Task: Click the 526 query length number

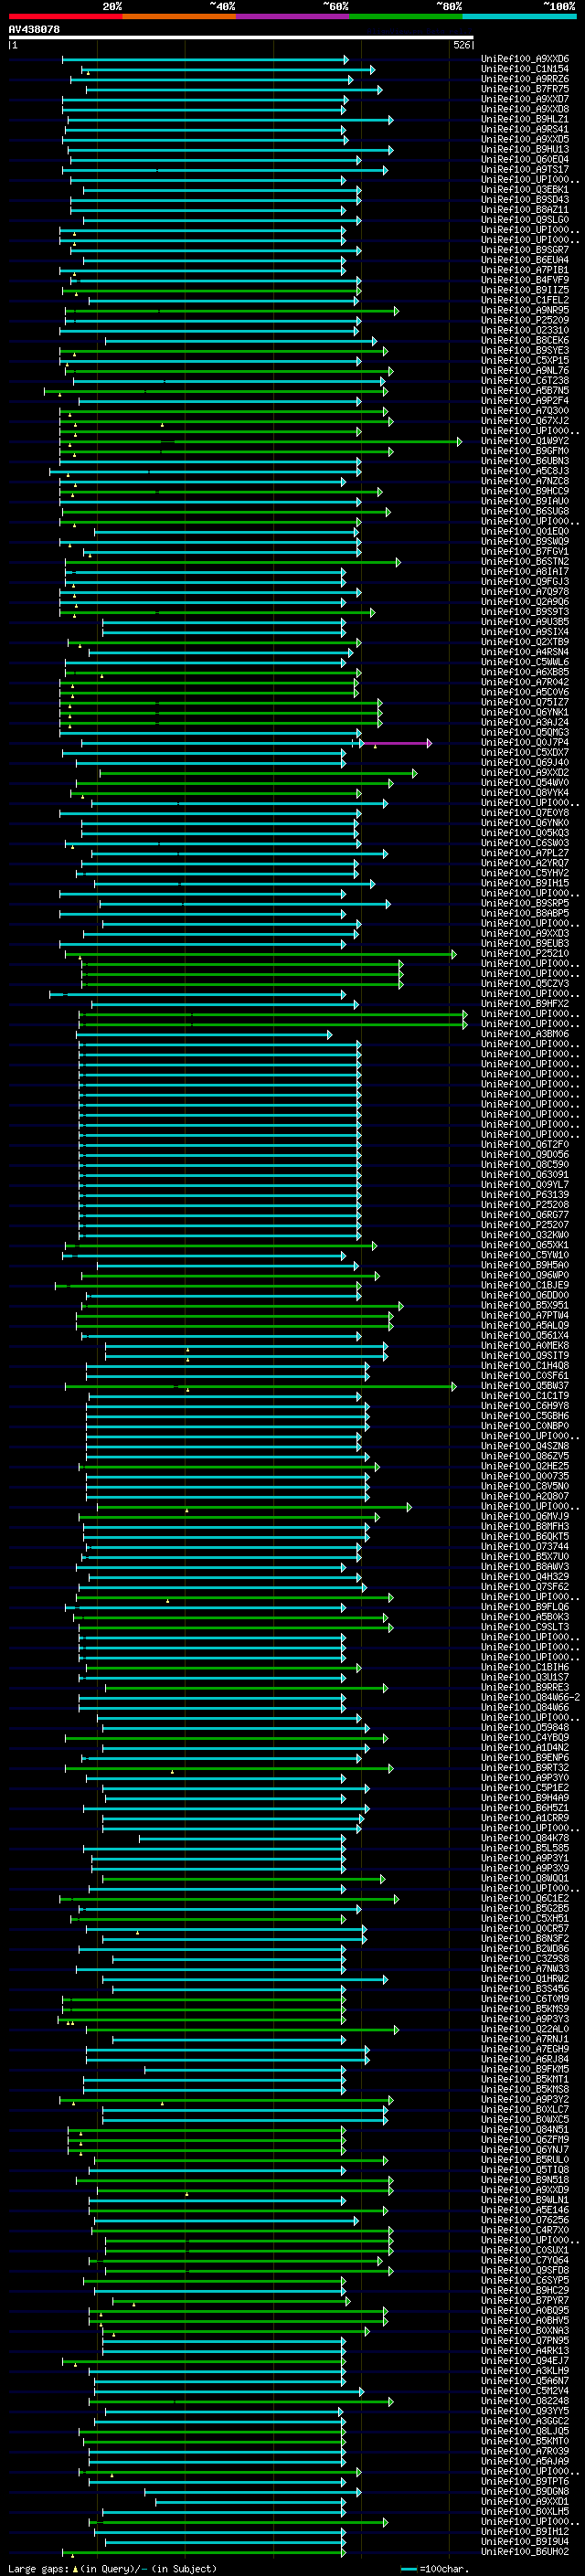Action: [x=462, y=45]
